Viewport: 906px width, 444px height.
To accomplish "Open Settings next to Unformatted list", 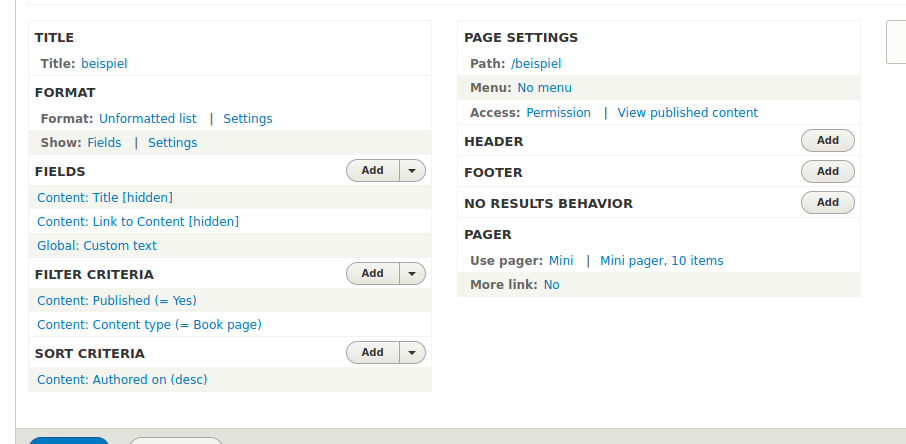I will click(247, 119).
